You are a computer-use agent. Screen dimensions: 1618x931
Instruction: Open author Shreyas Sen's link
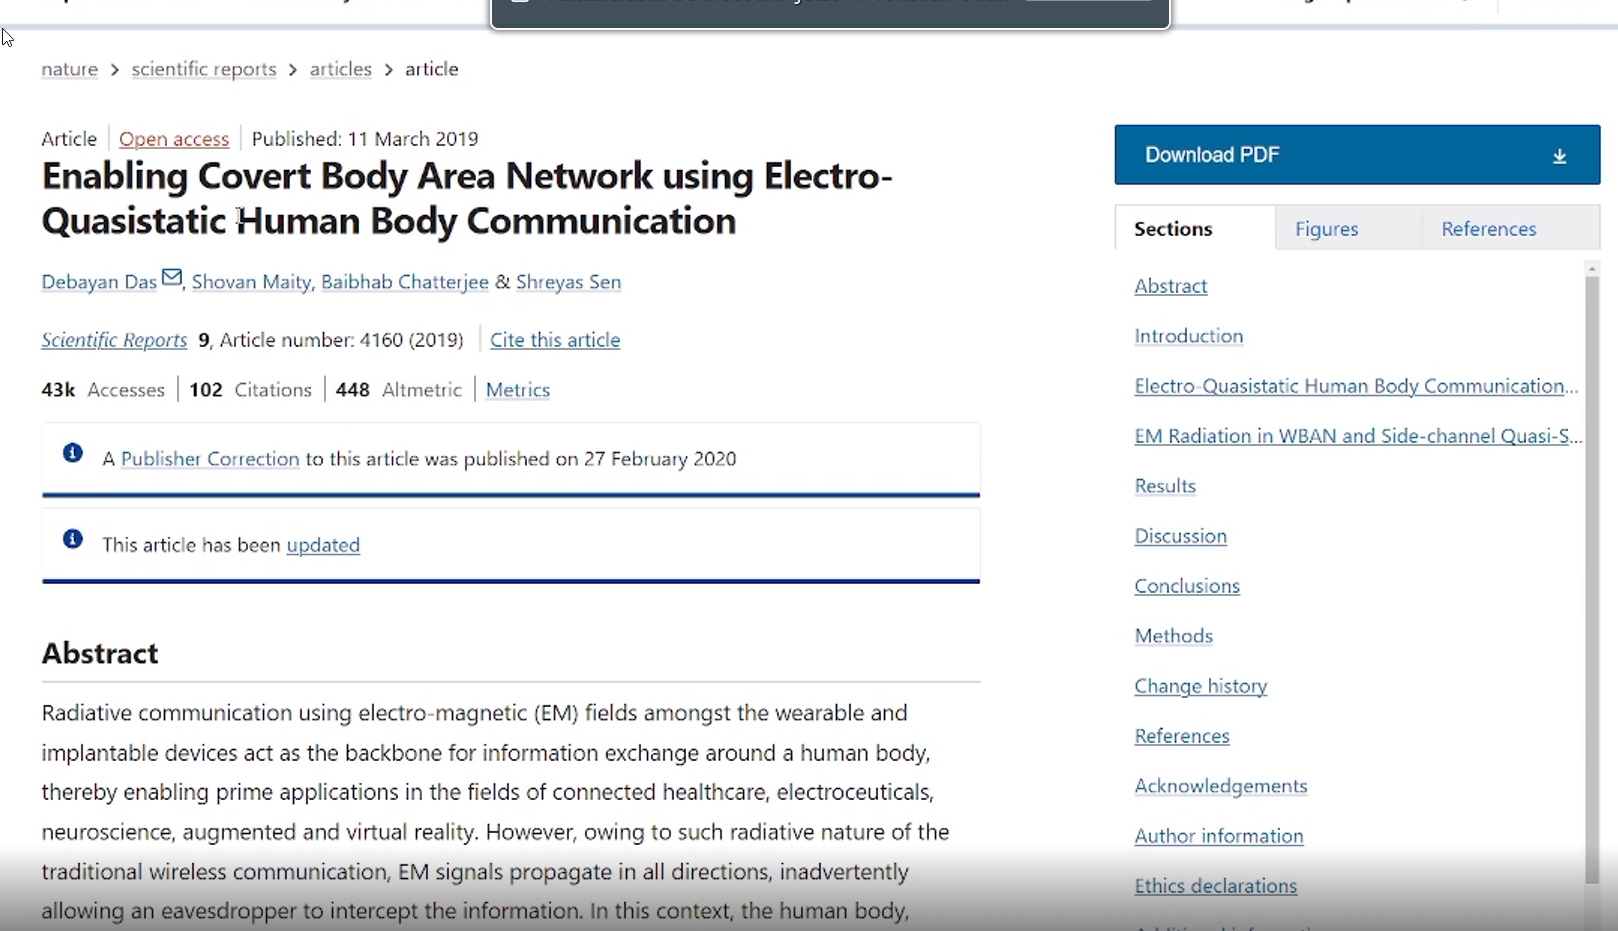pos(568,282)
